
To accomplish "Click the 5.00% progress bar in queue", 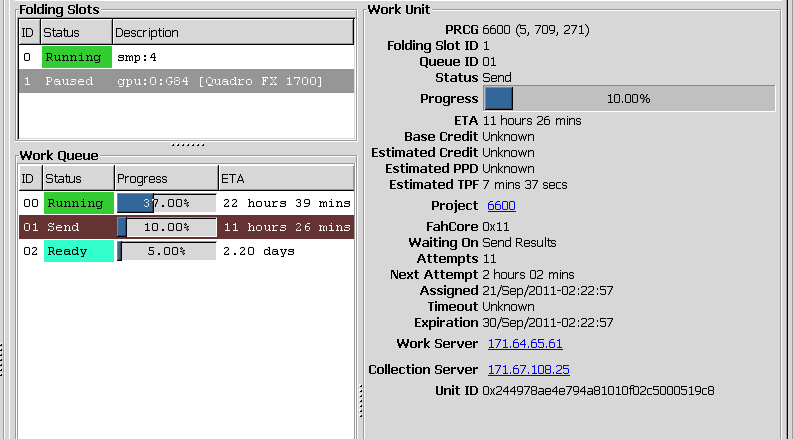I will point(167,251).
